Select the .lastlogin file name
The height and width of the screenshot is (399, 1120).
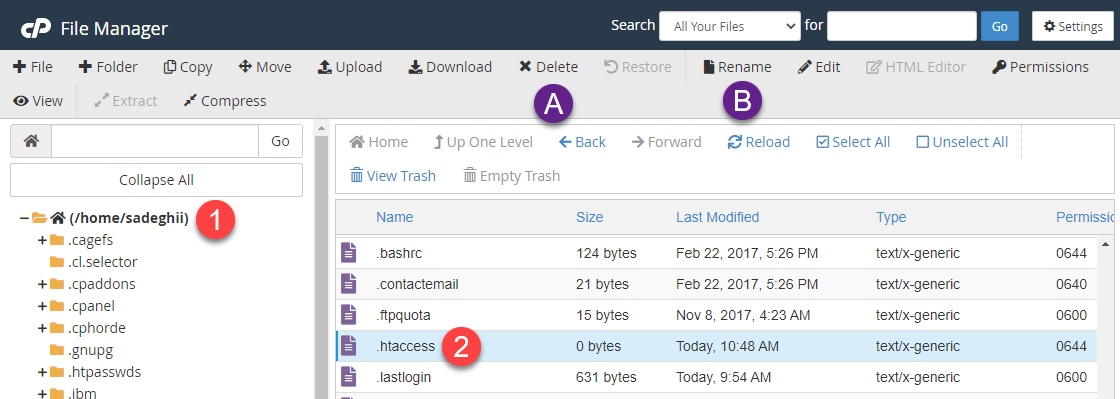[x=404, y=377]
